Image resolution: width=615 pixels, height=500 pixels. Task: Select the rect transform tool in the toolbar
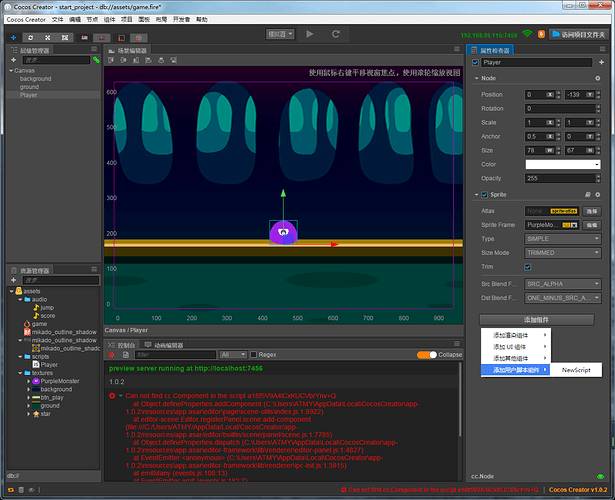coord(65,38)
